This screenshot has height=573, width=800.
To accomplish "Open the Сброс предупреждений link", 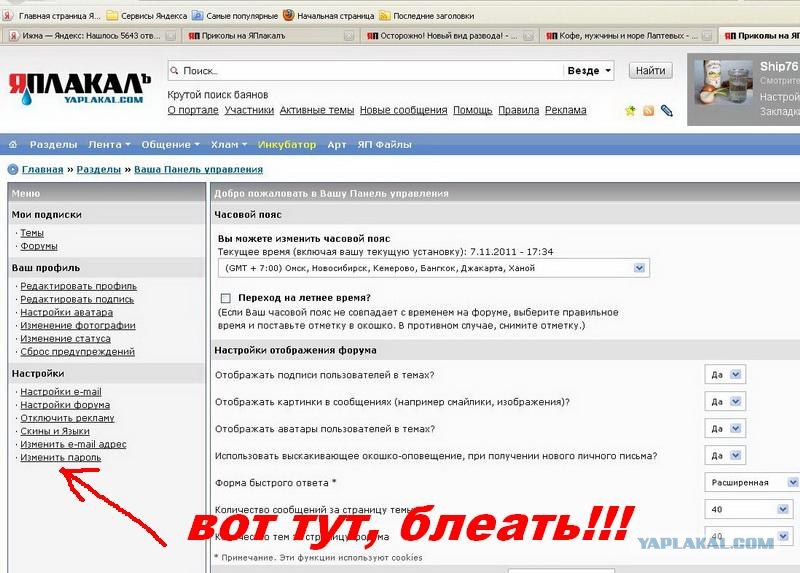I will 78,352.
